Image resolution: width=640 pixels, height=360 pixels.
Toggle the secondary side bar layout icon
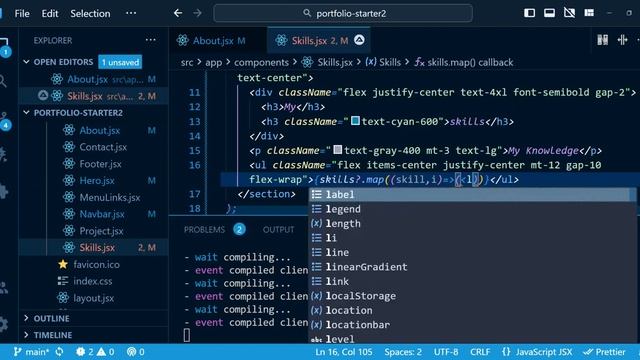tap(569, 13)
